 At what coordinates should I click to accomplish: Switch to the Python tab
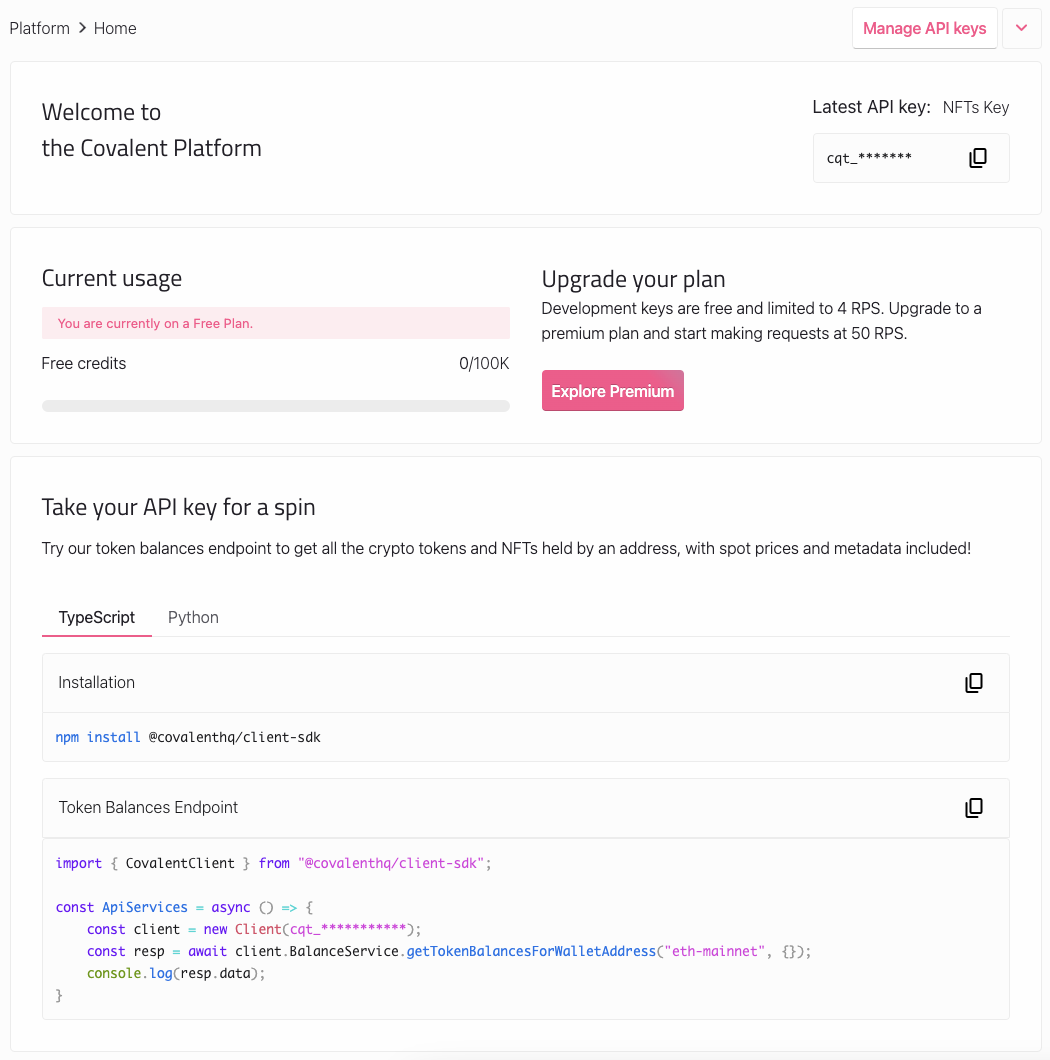pos(193,617)
